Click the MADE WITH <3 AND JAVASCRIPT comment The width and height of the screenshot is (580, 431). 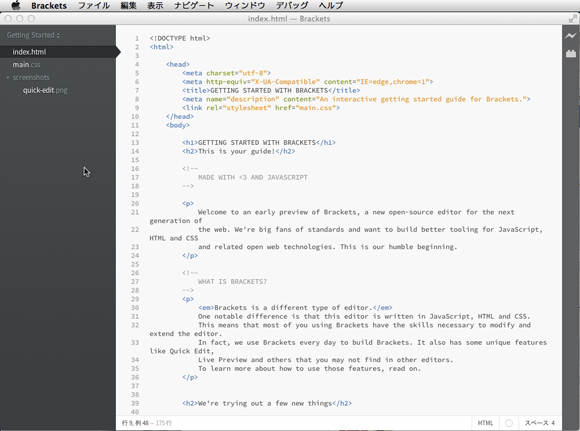(253, 177)
